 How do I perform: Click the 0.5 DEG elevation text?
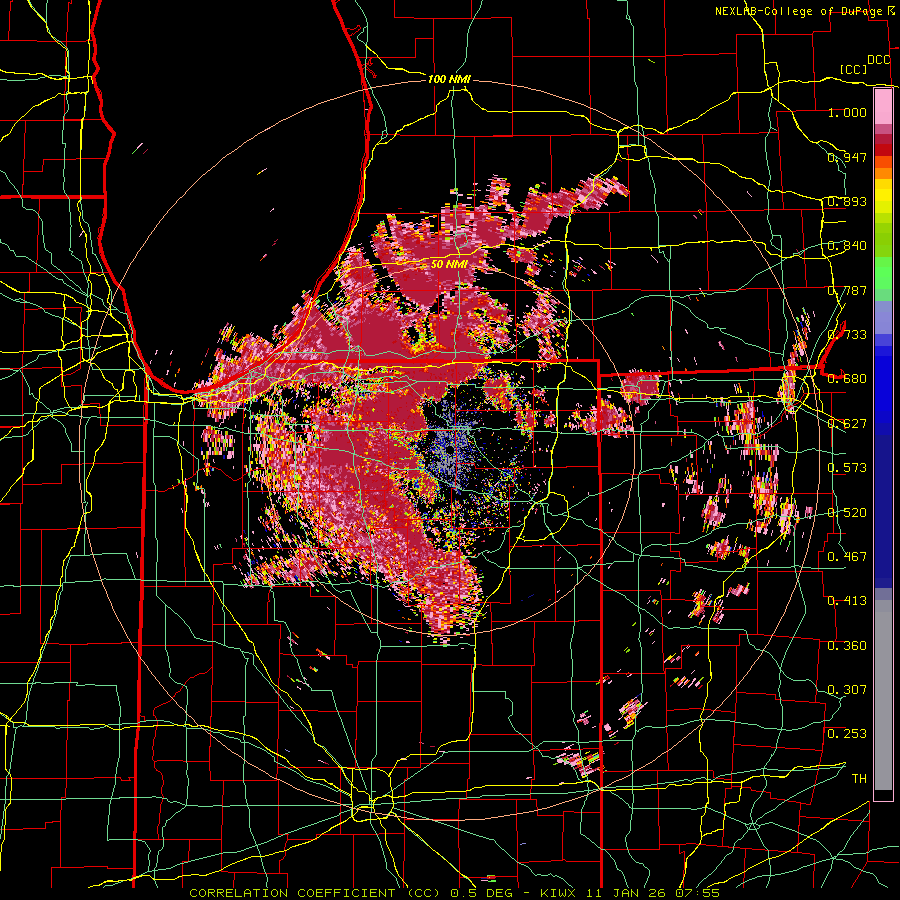[482, 893]
